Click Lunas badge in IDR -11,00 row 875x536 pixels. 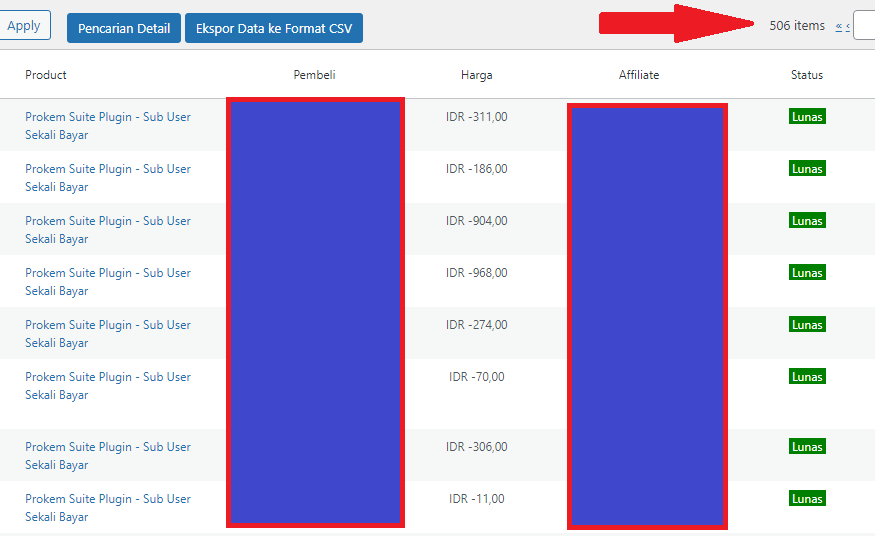point(807,499)
